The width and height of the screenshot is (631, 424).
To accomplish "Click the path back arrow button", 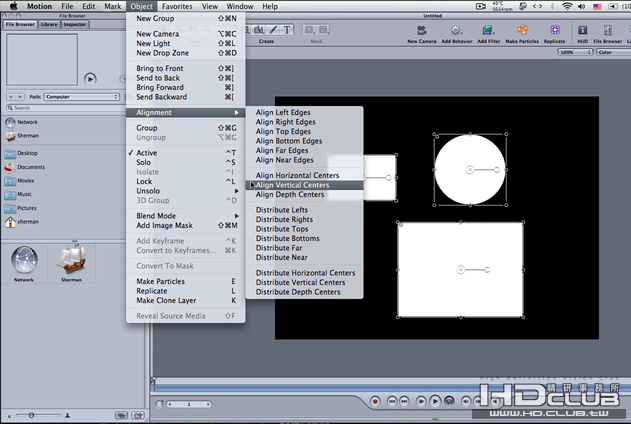I will 11,97.
